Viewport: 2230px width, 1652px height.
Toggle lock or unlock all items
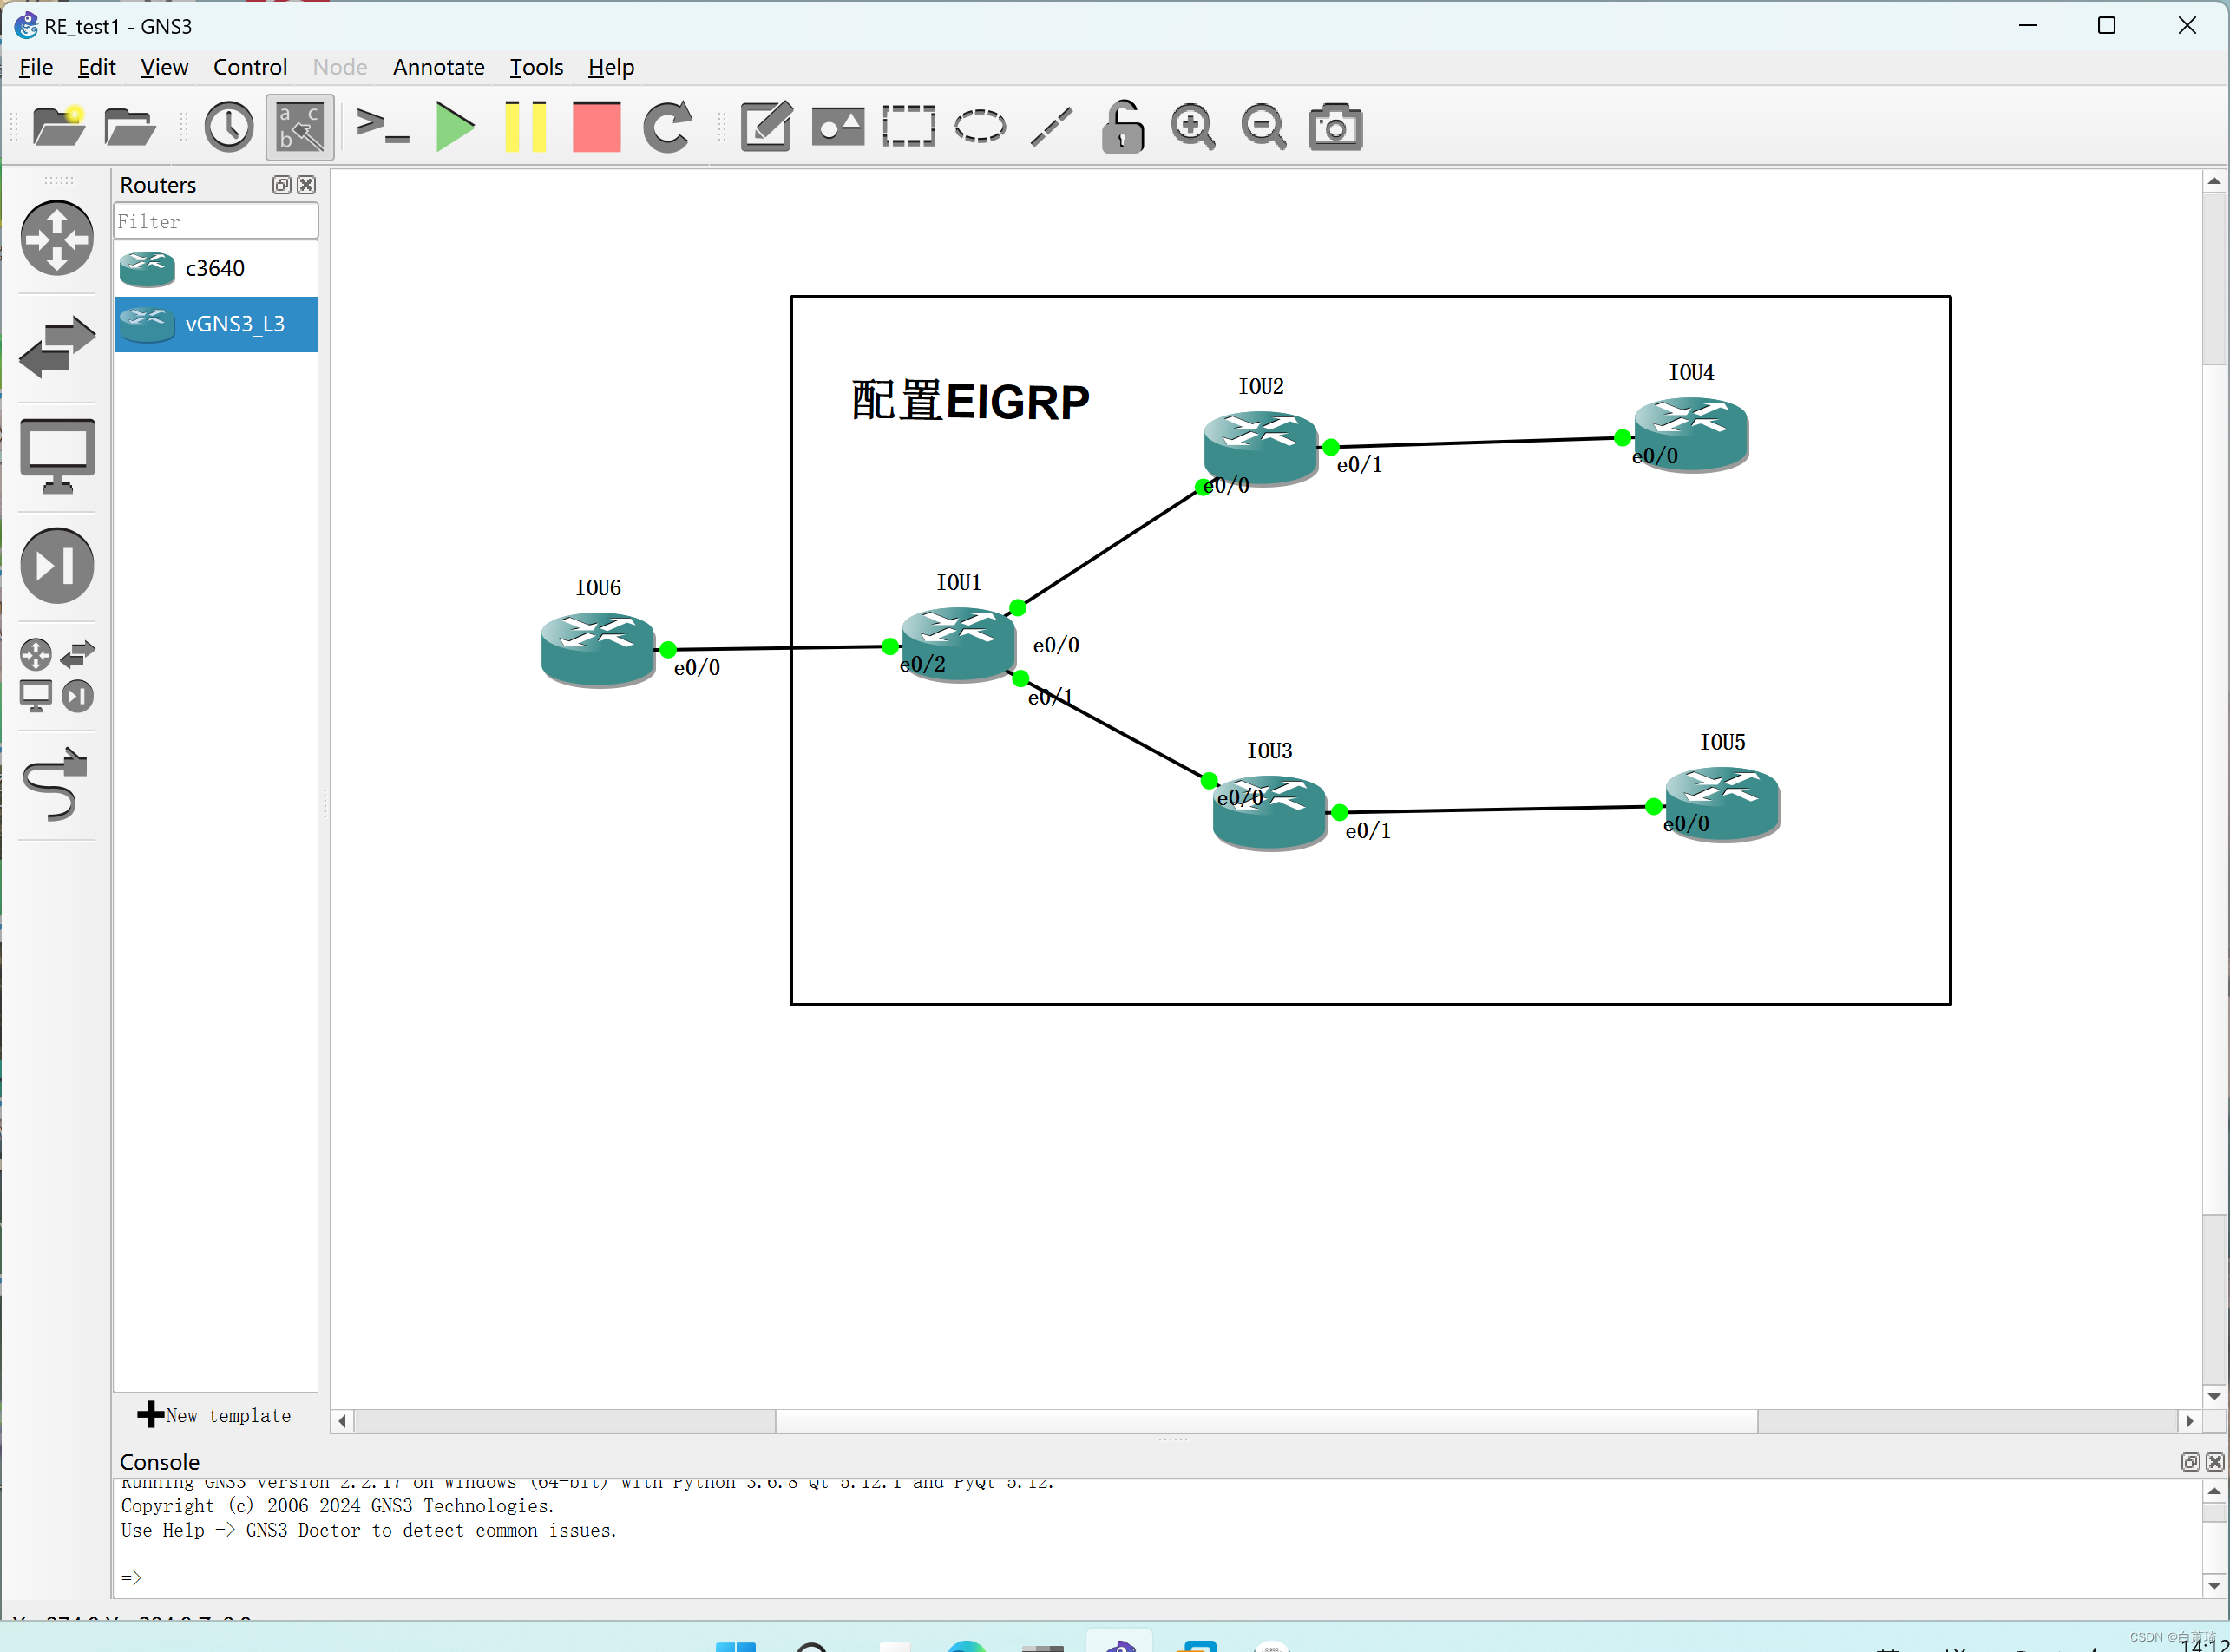pyautogui.click(x=1122, y=127)
